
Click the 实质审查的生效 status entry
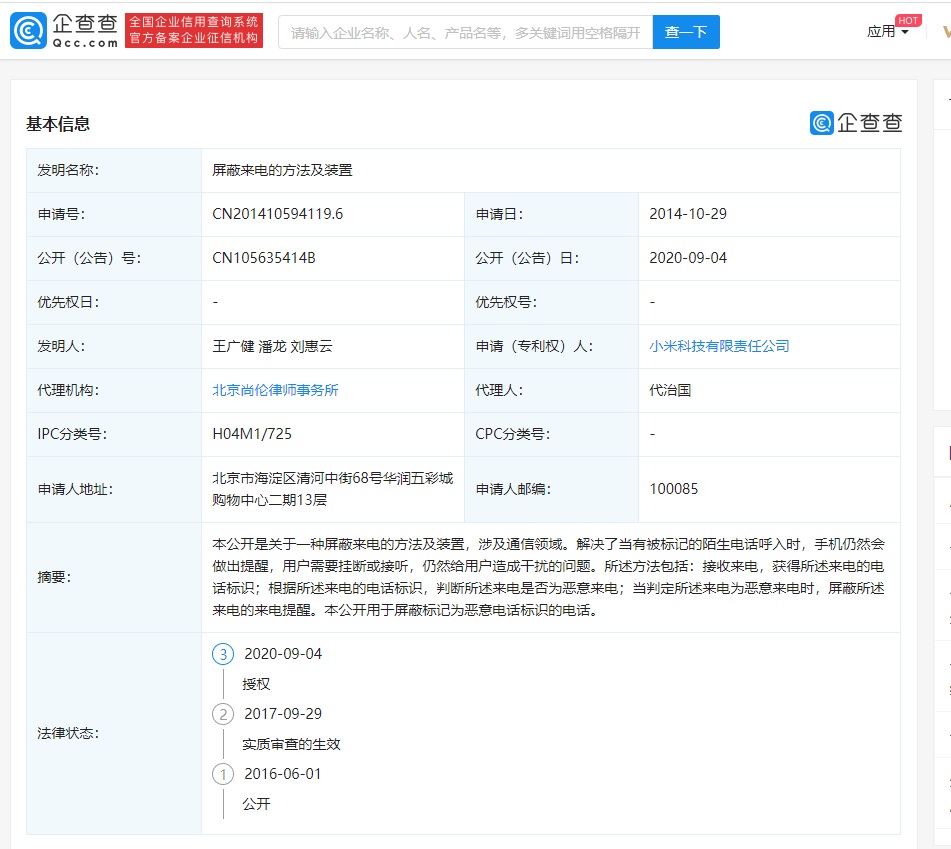tap(291, 744)
